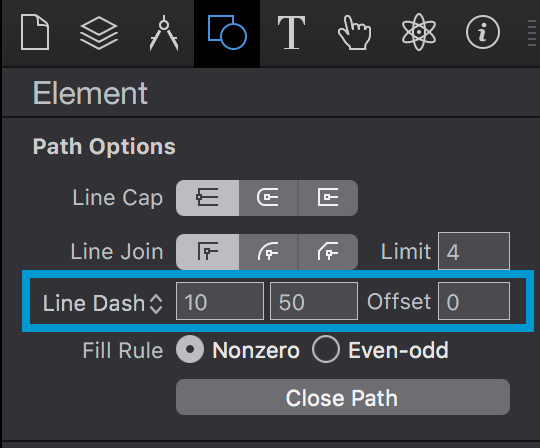Viewport: 540px width, 448px height.
Task: Open the Actions pointing hand icon
Action: point(354,33)
